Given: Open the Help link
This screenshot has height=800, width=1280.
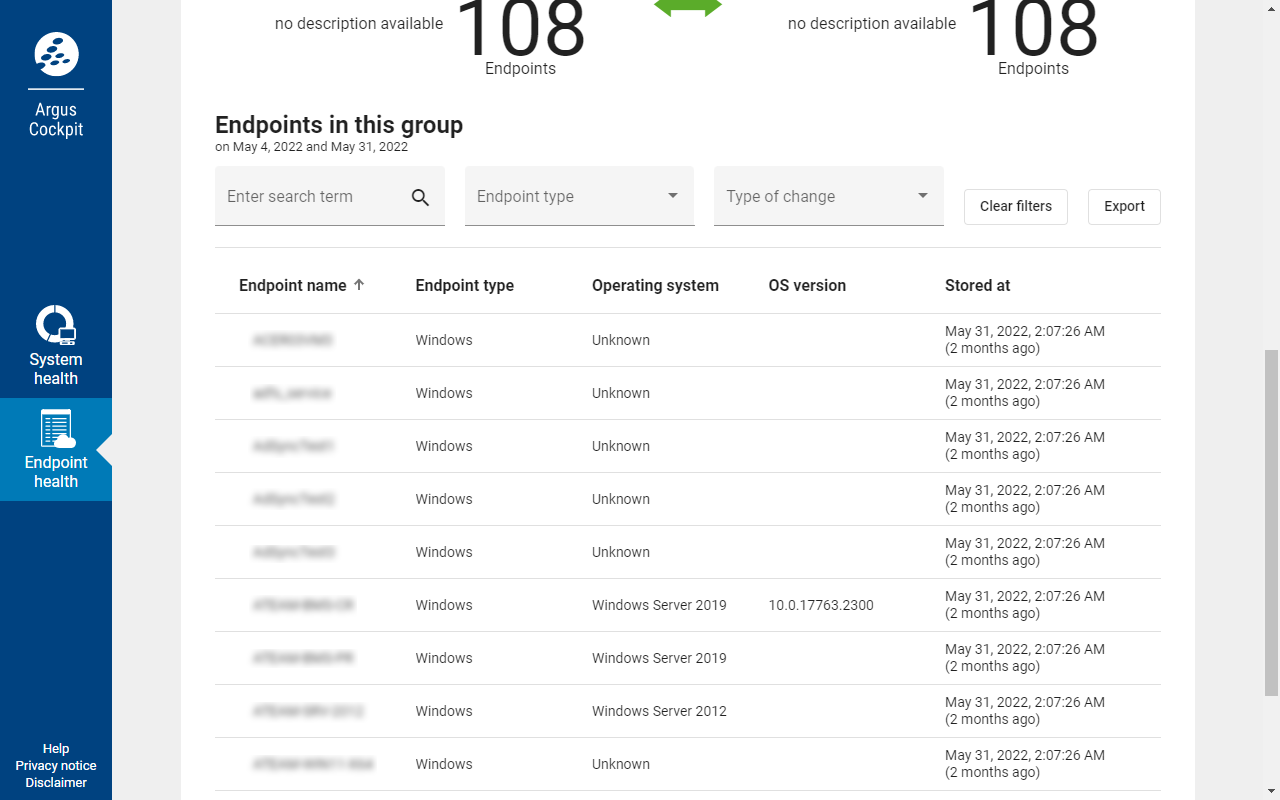Looking at the screenshot, I should point(56,748).
